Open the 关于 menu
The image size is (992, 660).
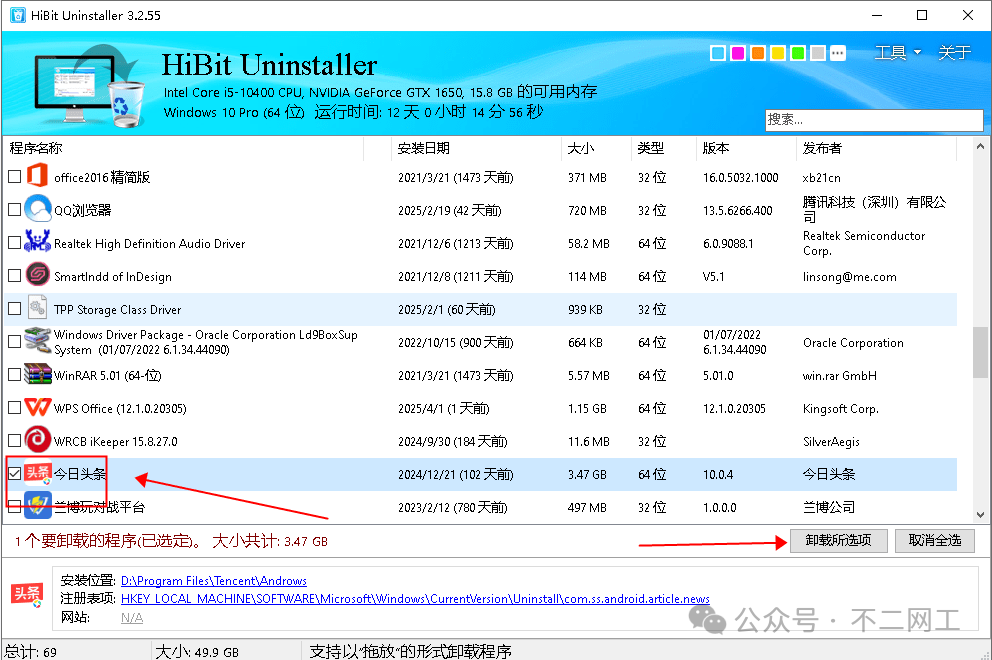pyautogui.click(x=954, y=53)
